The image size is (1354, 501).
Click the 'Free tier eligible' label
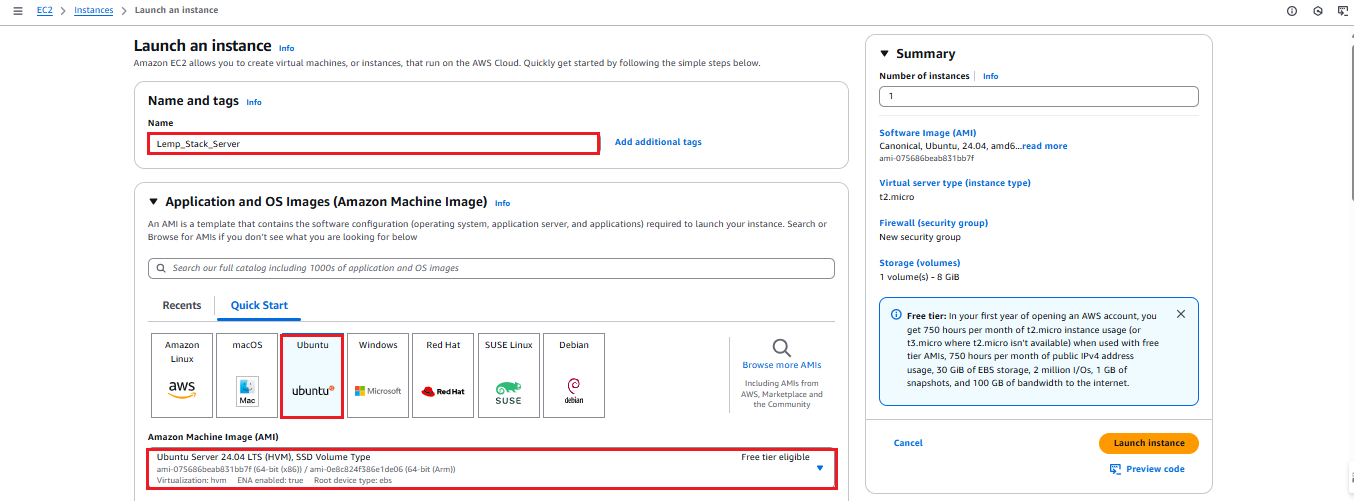coord(775,457)
